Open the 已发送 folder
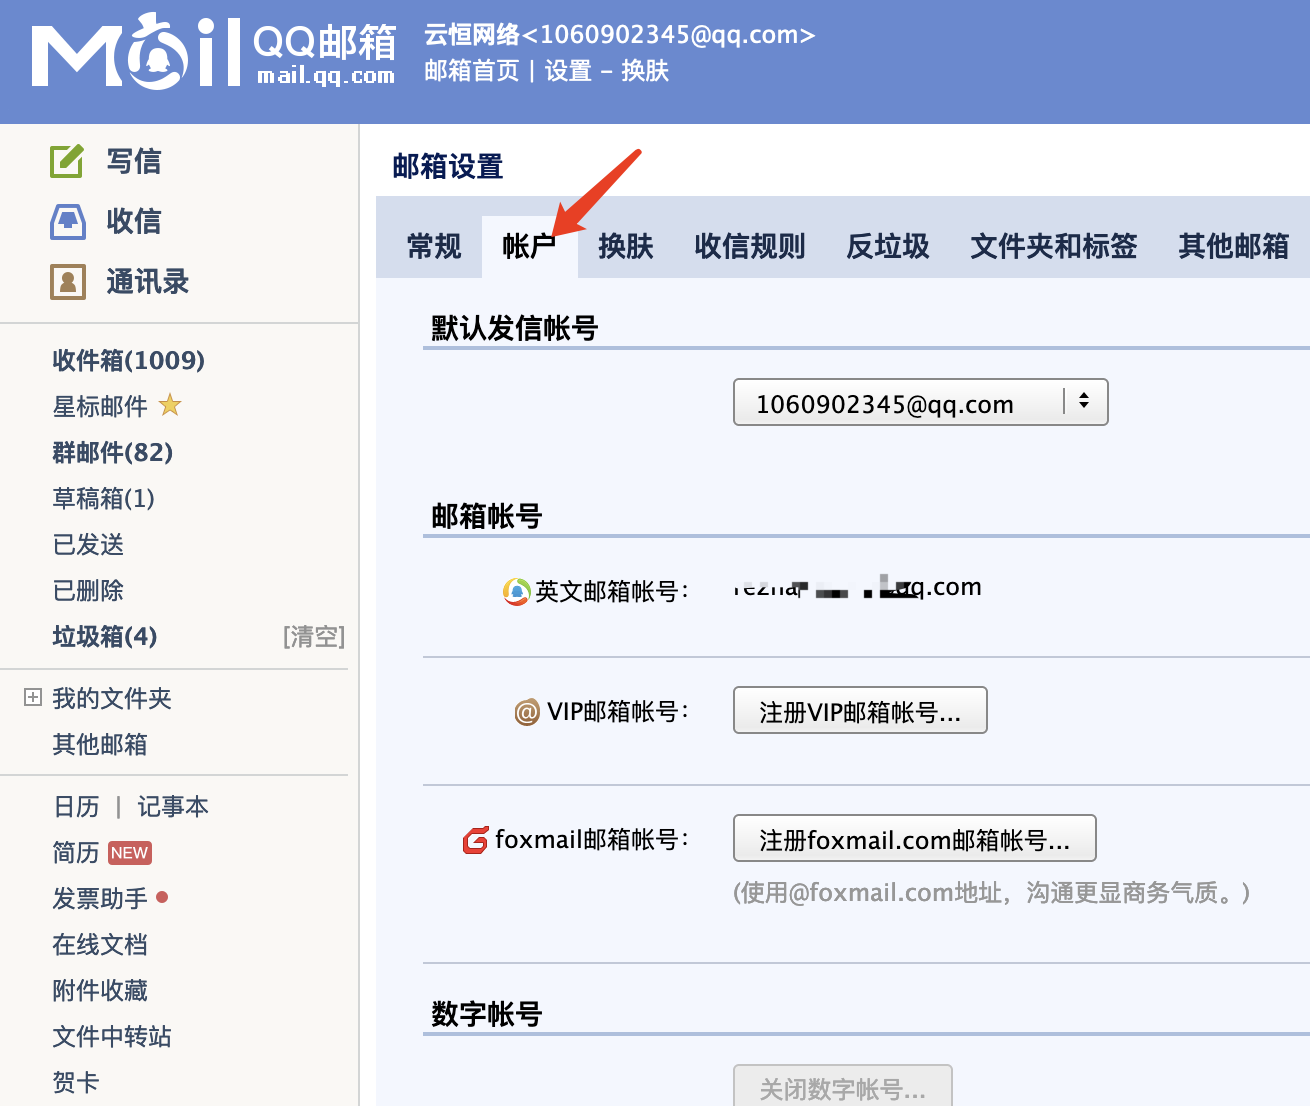 [88, 544]
